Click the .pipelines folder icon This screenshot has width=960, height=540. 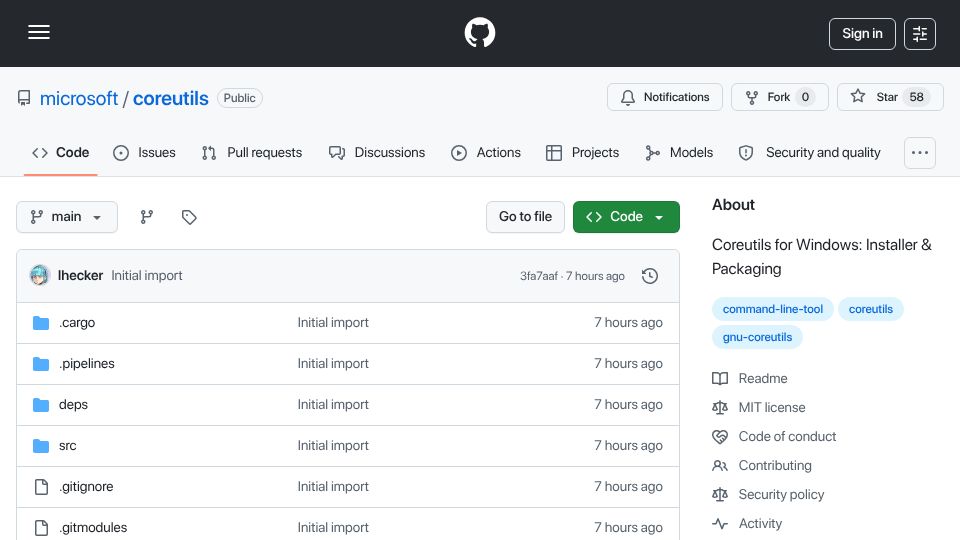point(41,364)
